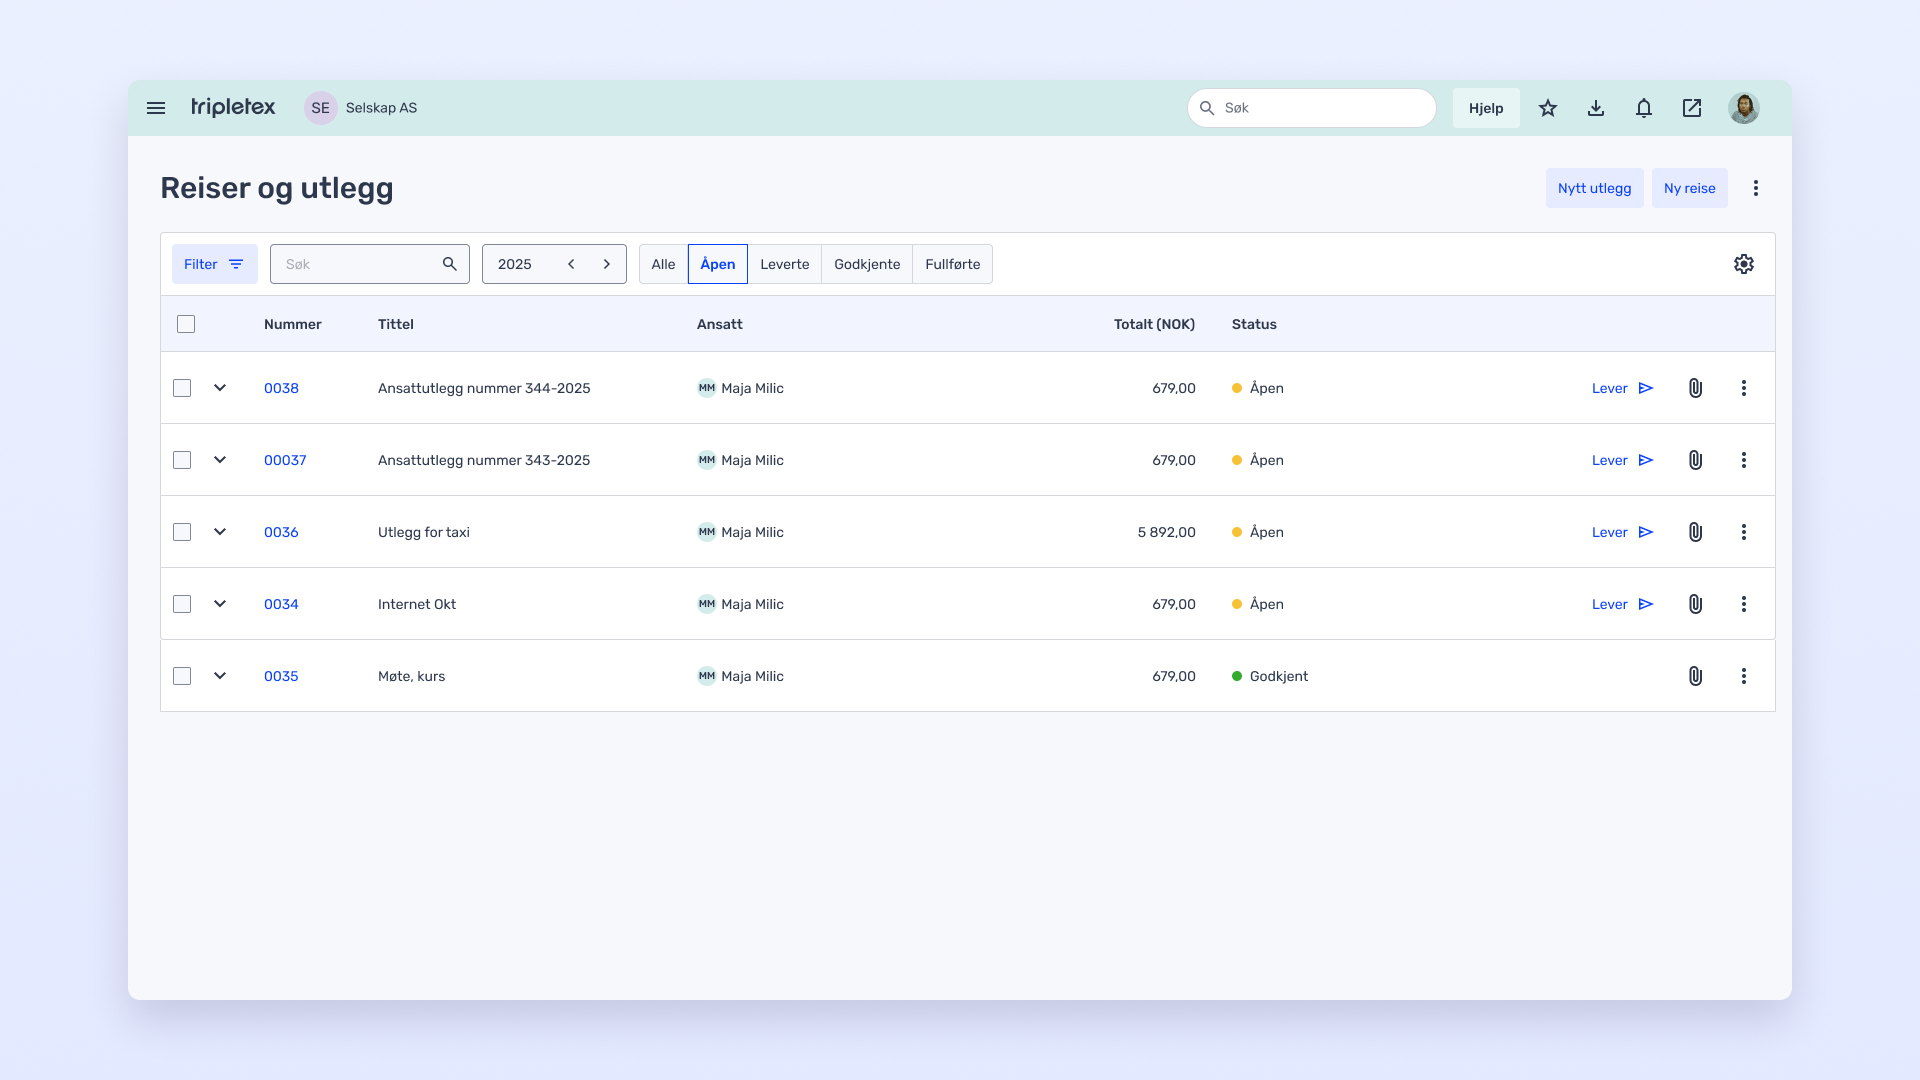This screenshot has height=1080, width=1920.
Task: Open notifications bell
Action: pyautogui.click(x=1644, y=108)
